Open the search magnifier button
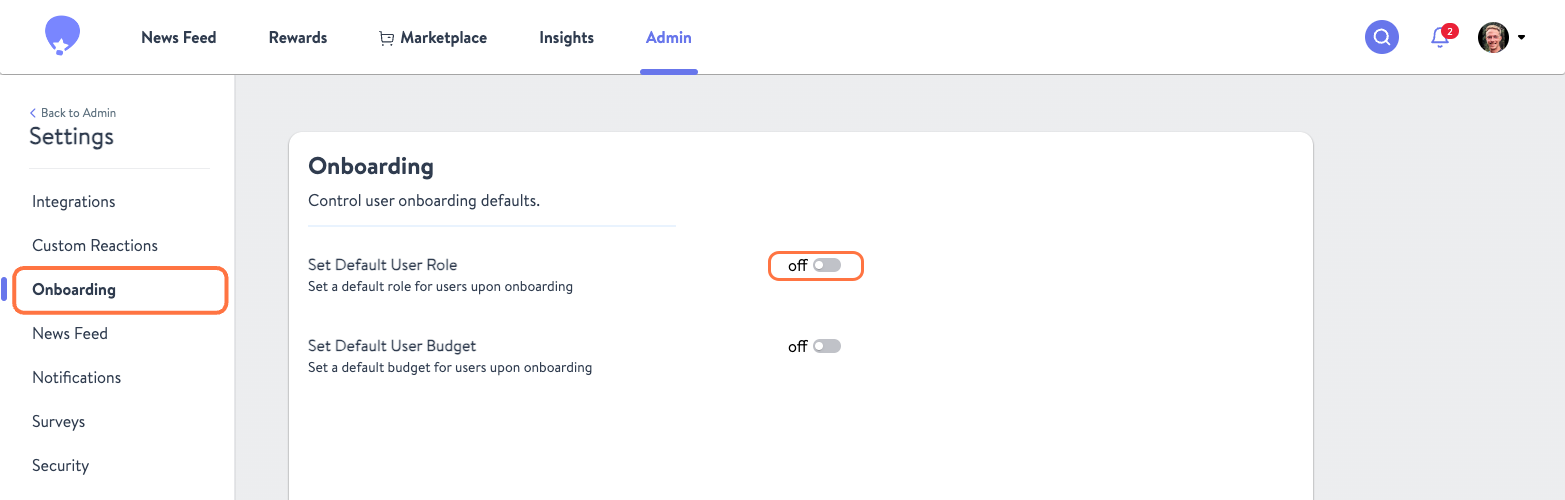The height and width of the screenshot is (500, 1565). tap(1382, 38)
